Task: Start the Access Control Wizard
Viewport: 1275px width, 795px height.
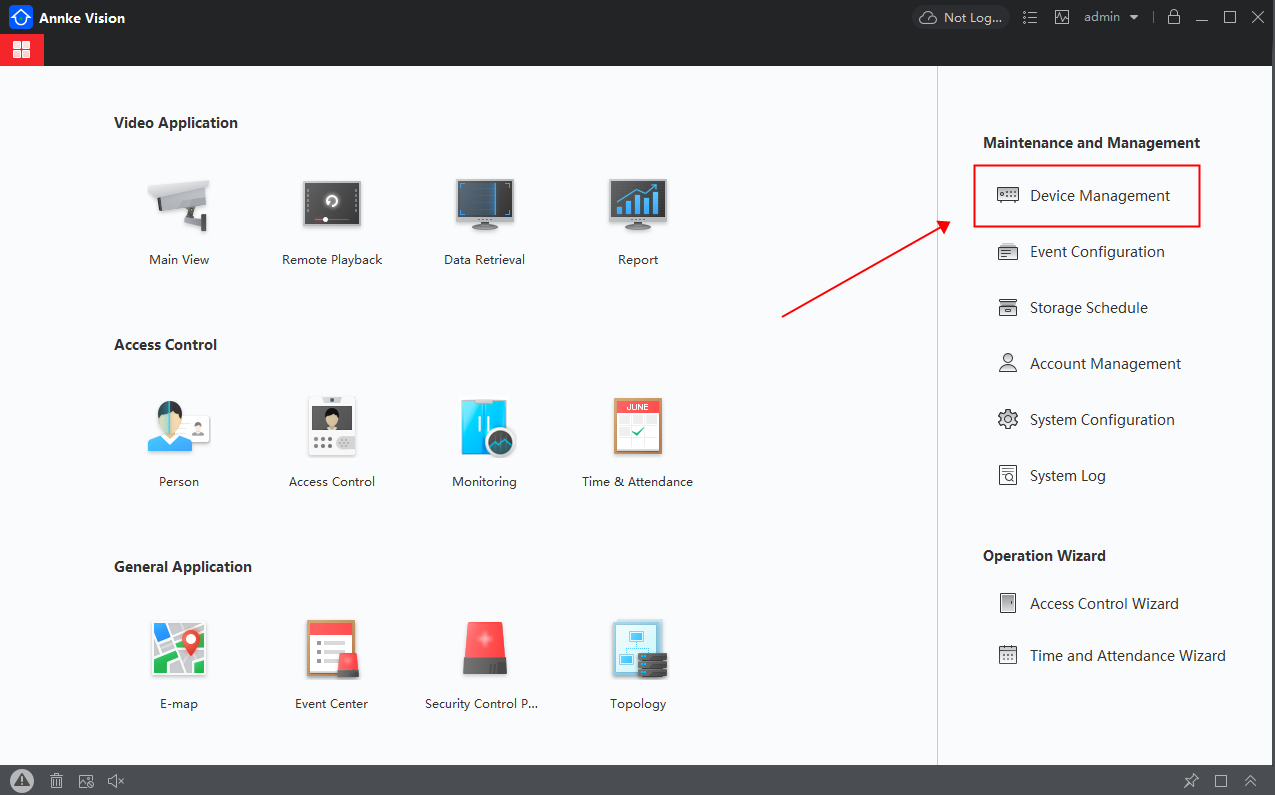Action: click(1103, 604)
